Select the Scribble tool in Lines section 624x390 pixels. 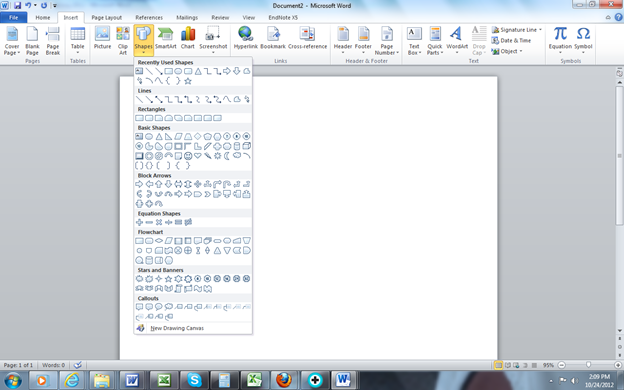(x=246, y=99)
